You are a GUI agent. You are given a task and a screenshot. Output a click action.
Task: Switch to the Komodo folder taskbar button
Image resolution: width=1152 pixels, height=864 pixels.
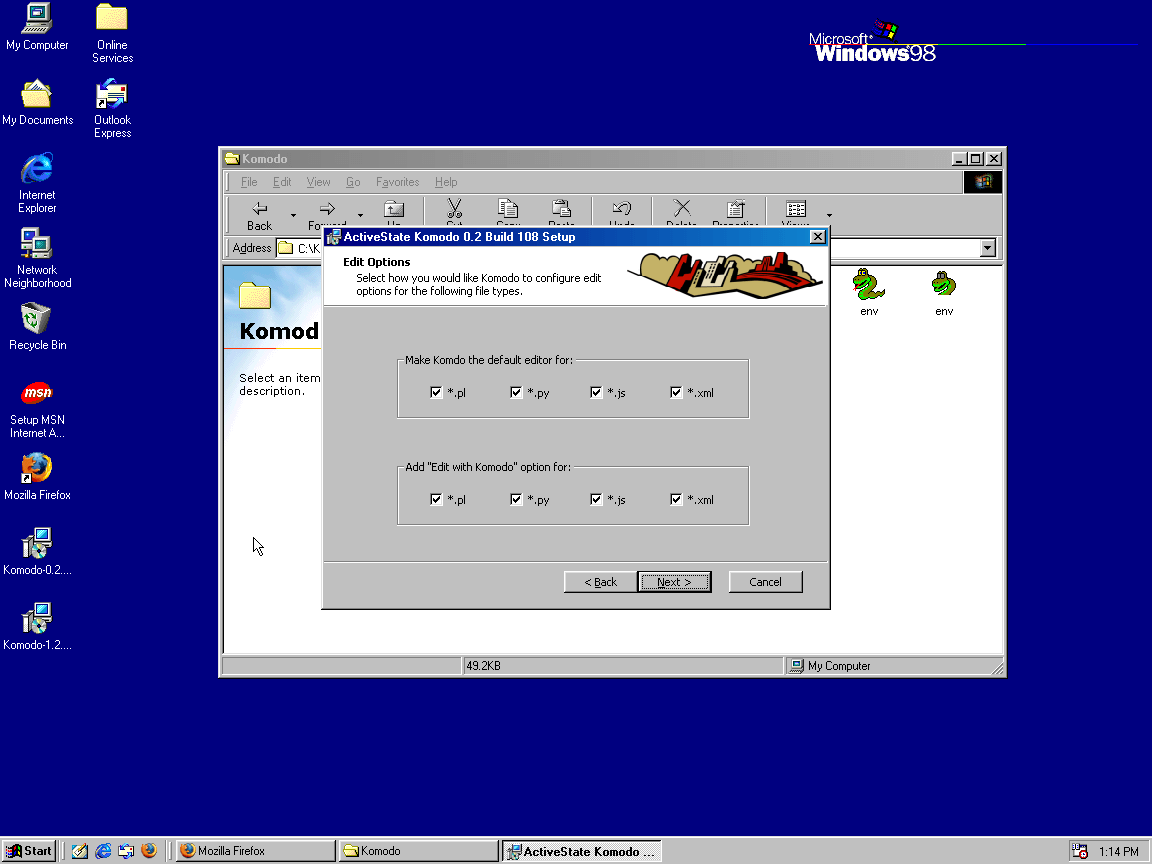(419, 851)
